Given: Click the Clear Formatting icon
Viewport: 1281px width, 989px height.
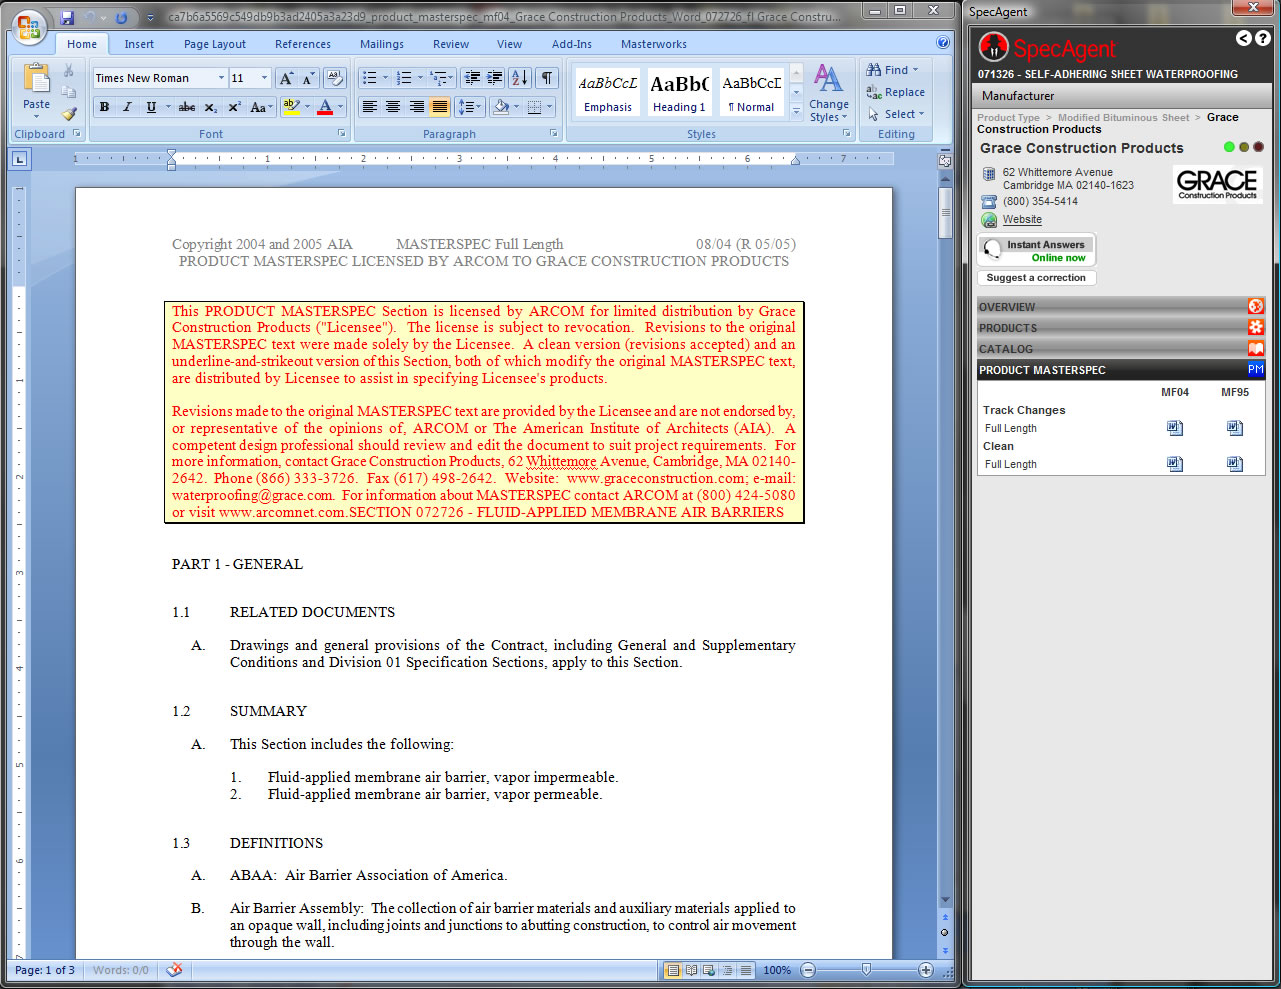Looking at the screenshot, I should click(x=335, y=78).
